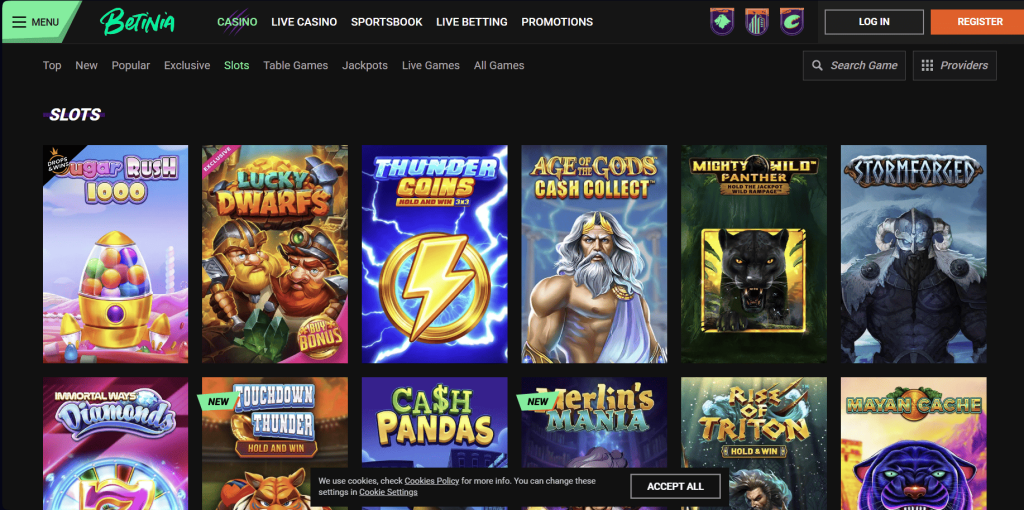
Task: Click NEW tag on Merlin's Mania
Action: pyautogui.click(x=537, y=401)
